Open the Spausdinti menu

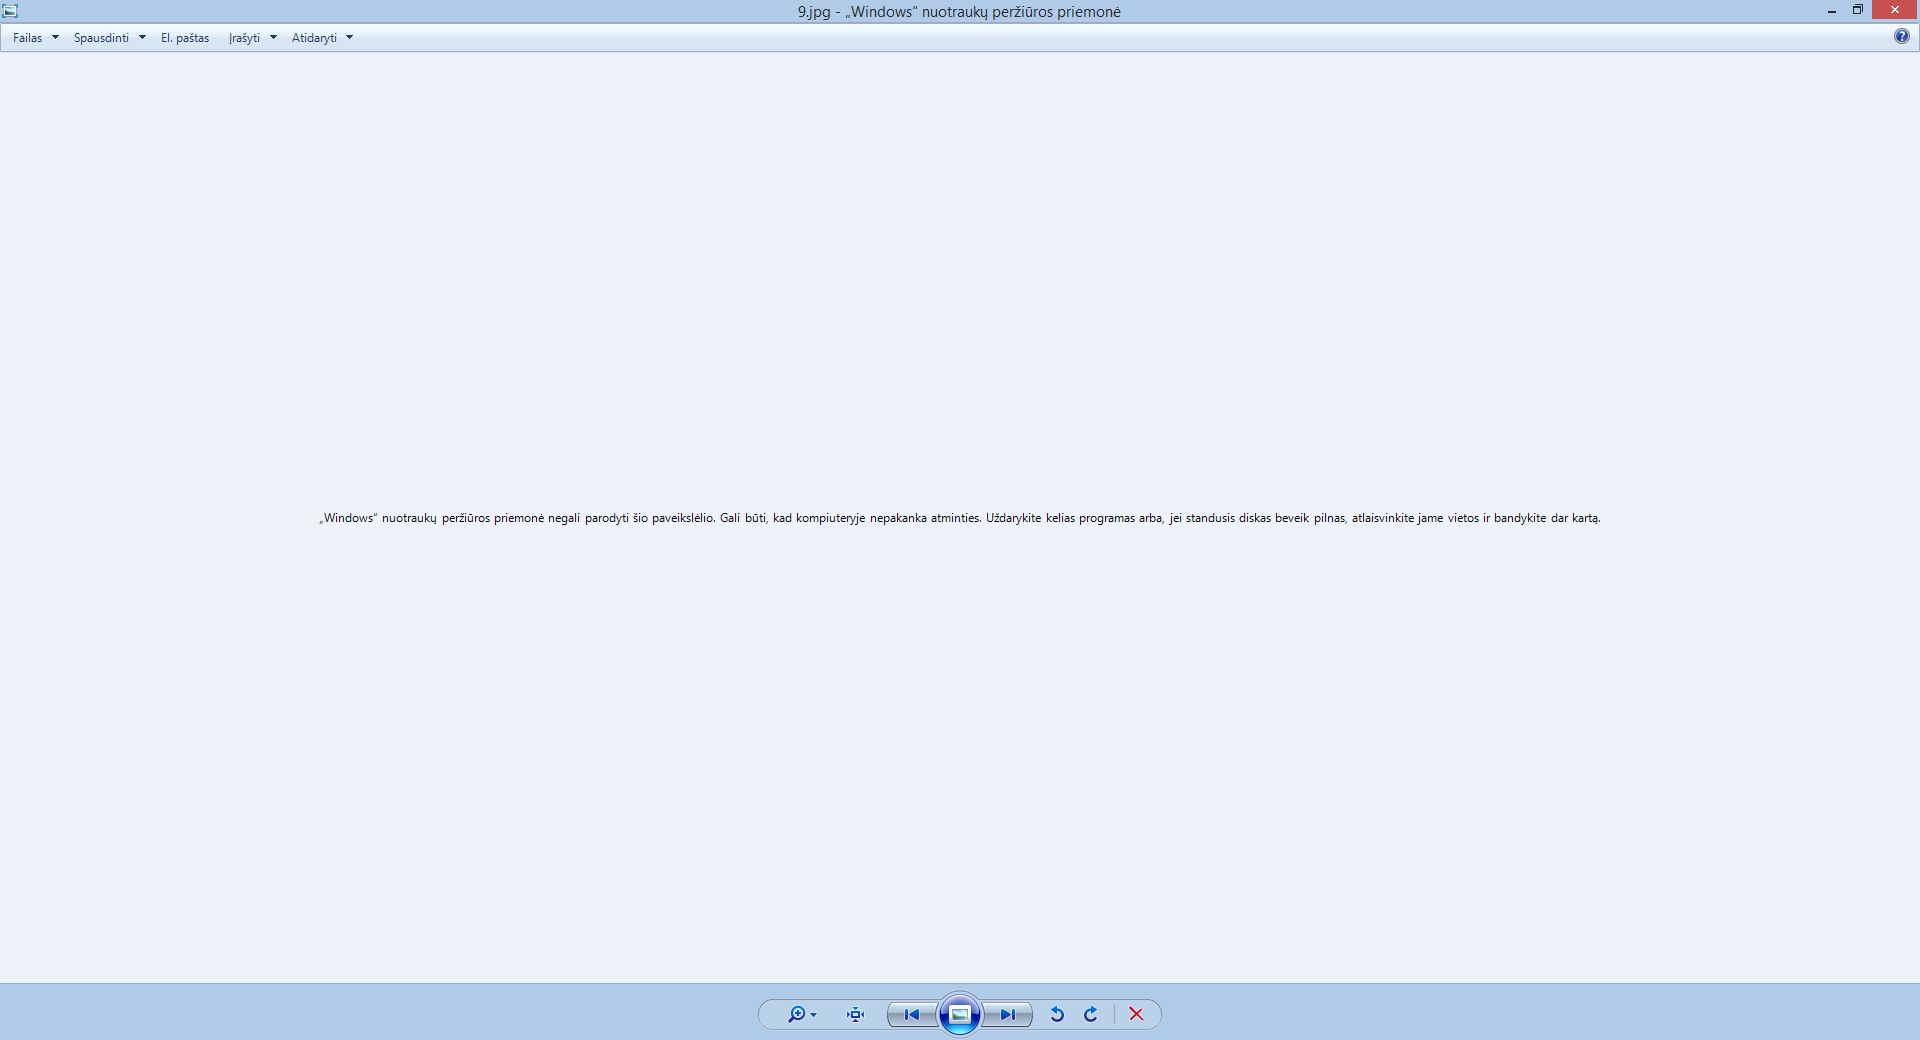(101, 38)
